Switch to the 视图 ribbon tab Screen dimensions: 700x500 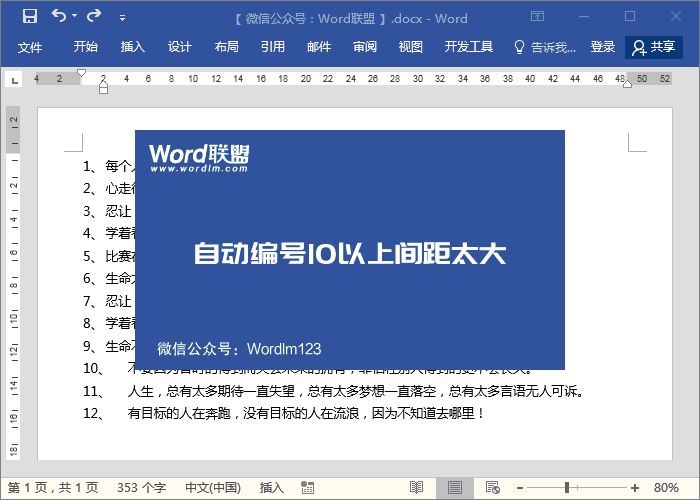click(x=411, y=47)
